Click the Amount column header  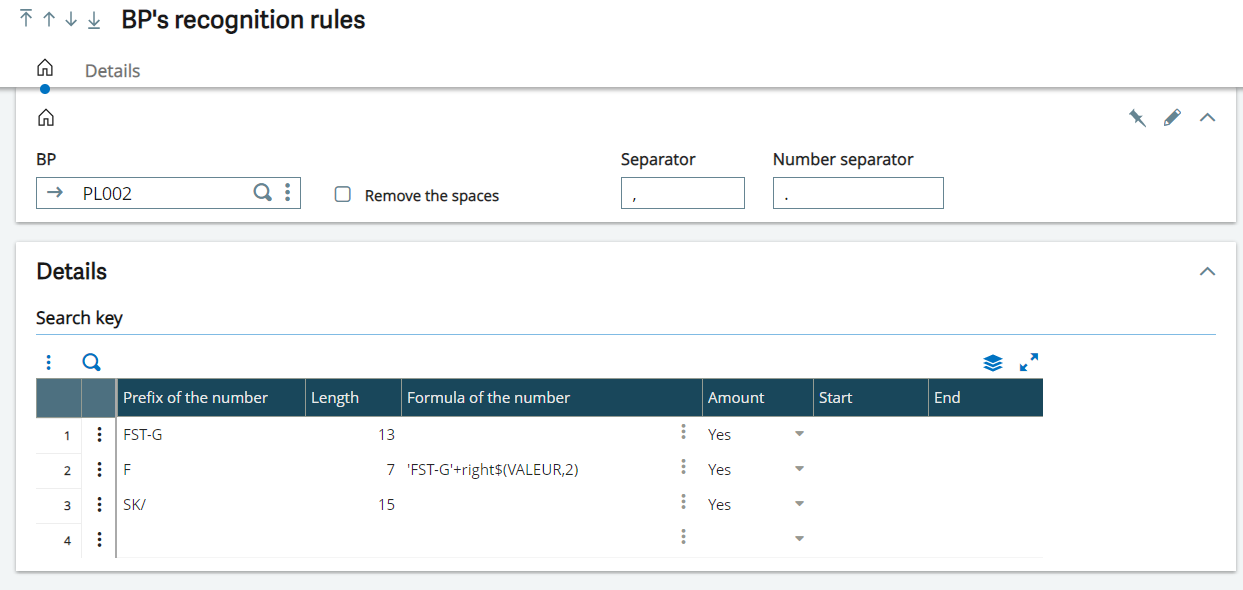[758, 397]
